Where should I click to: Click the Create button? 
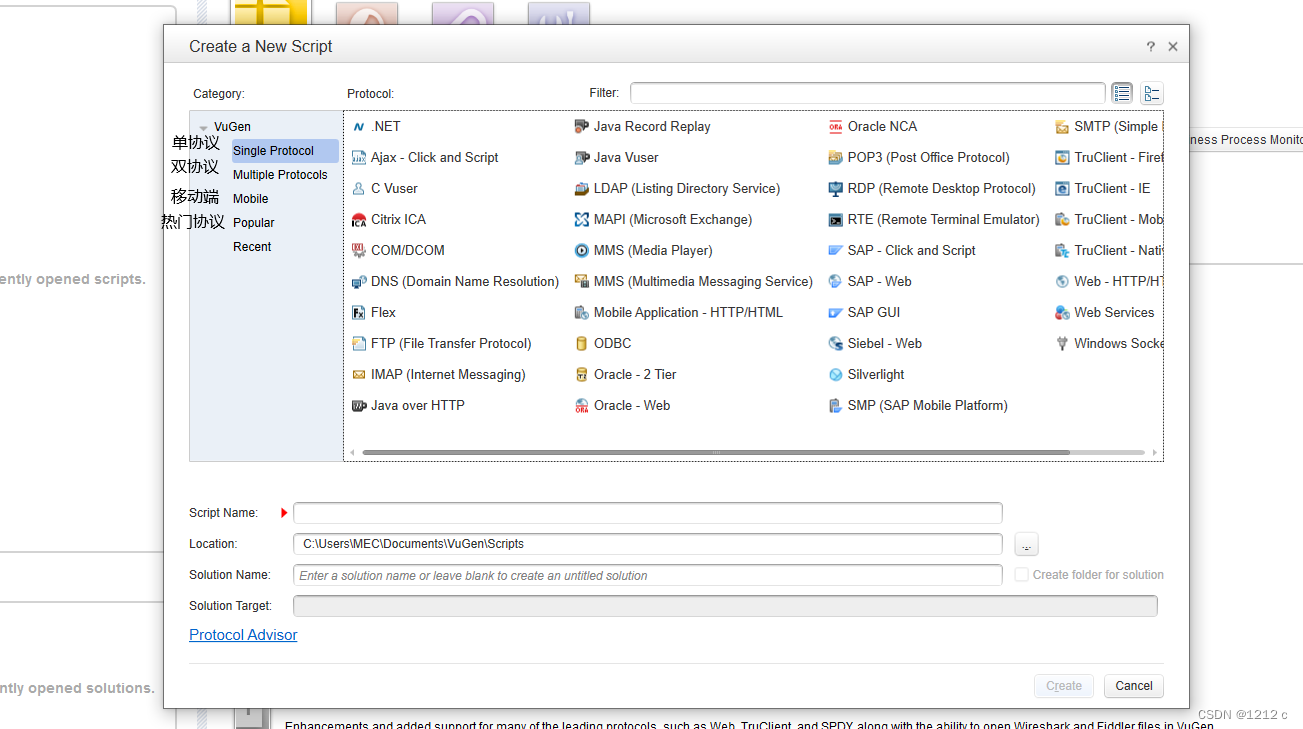(1064, 686)
